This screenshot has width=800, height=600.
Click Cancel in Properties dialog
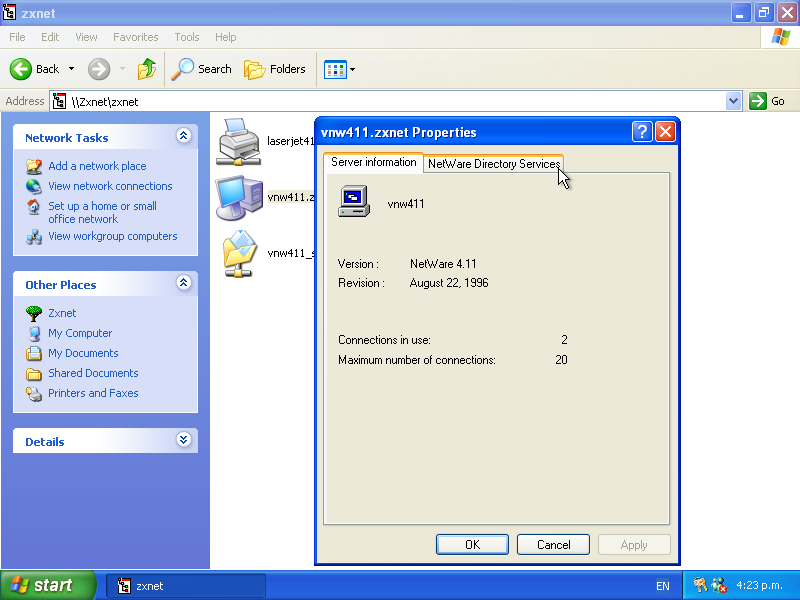pos(554,545)
